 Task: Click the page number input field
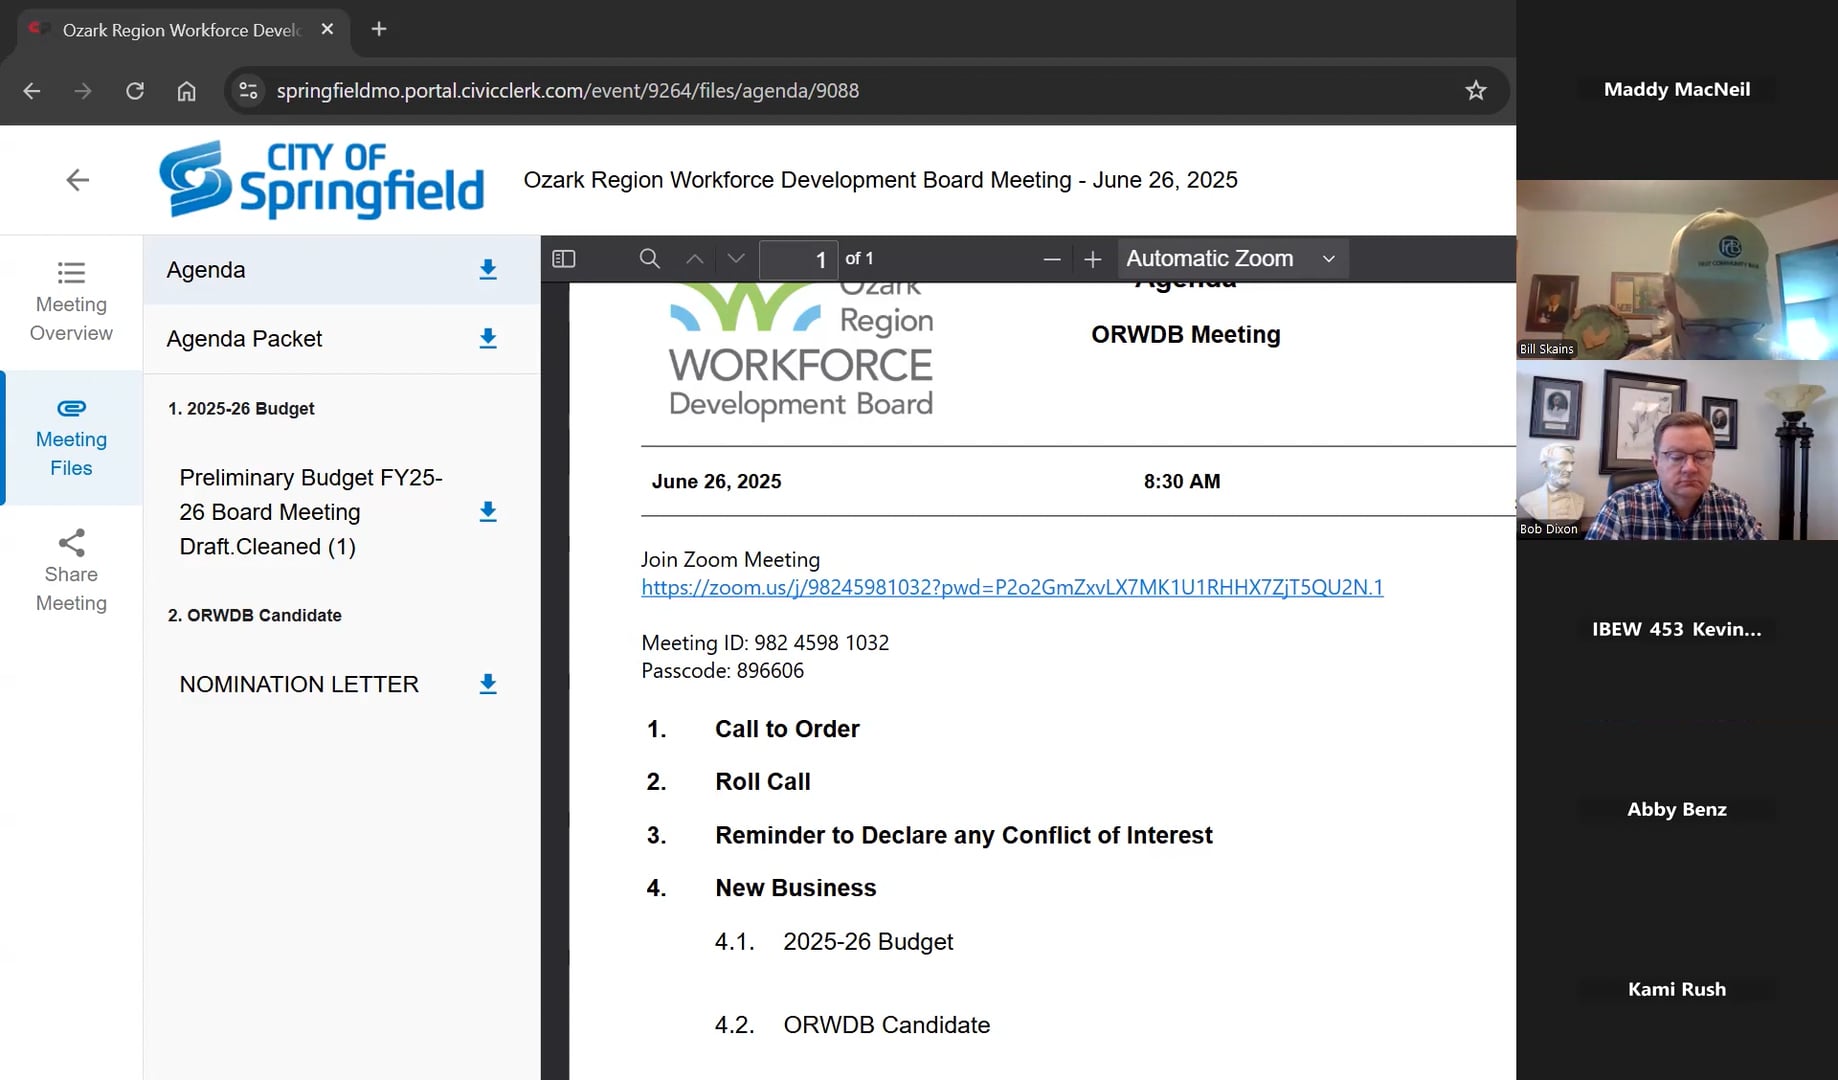pyautogui.click(x=797, y=259)
